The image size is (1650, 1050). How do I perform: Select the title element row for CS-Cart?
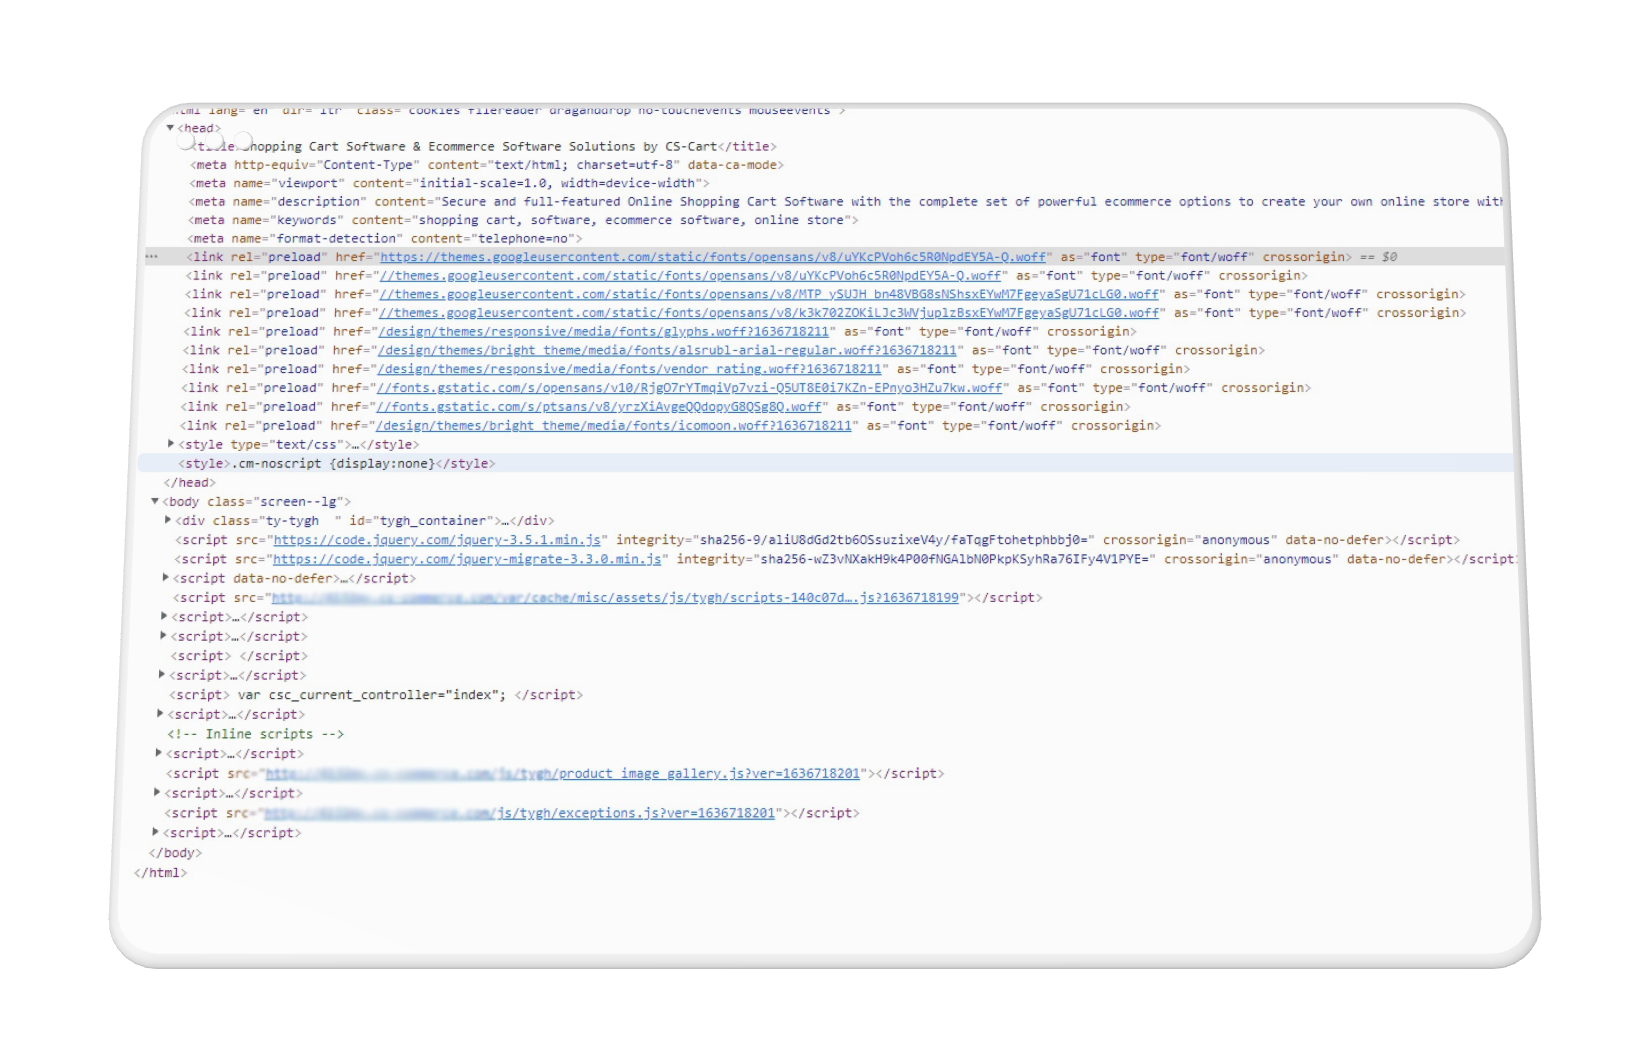pos(484,146)
